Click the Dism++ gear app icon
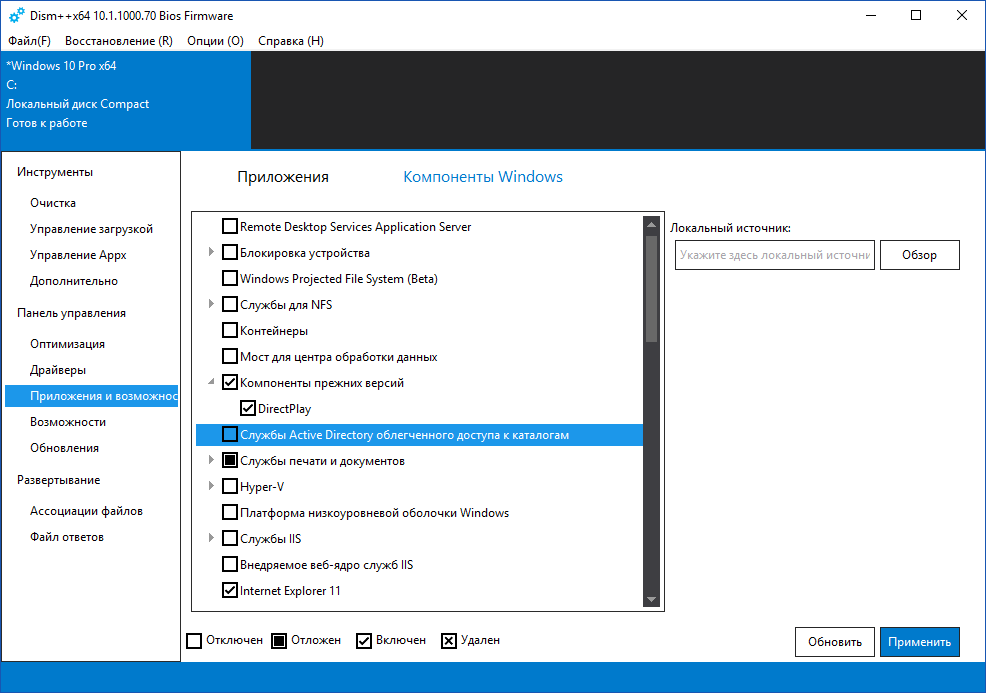This screenshot has width=986, height=693. tap(16, 15)
